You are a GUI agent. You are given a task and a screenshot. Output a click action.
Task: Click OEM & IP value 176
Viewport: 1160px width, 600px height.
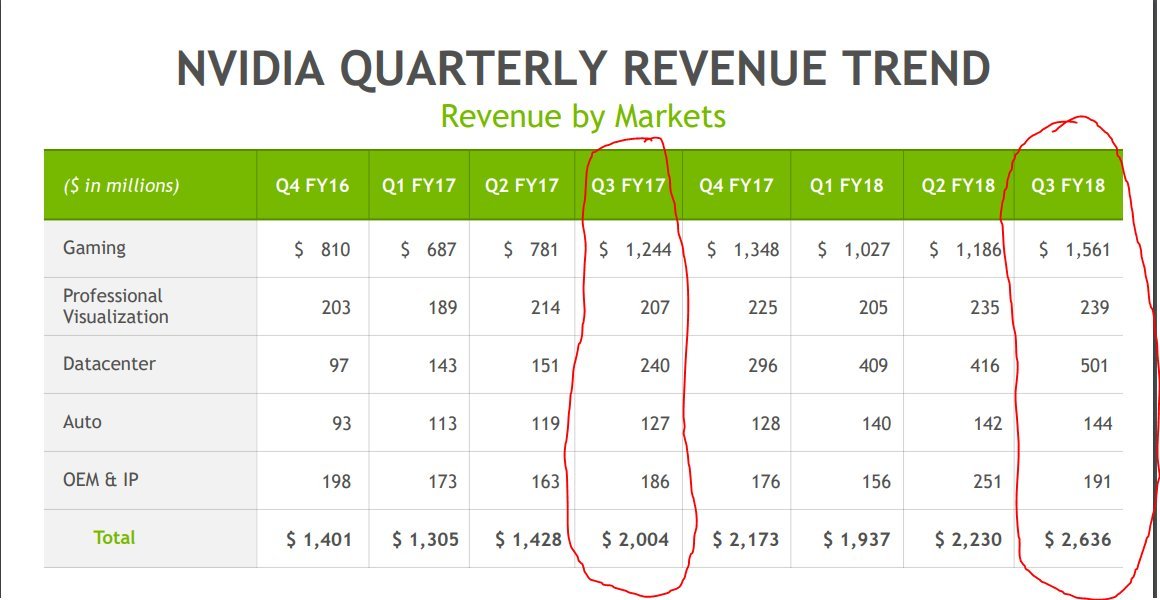tap(765, 481)
